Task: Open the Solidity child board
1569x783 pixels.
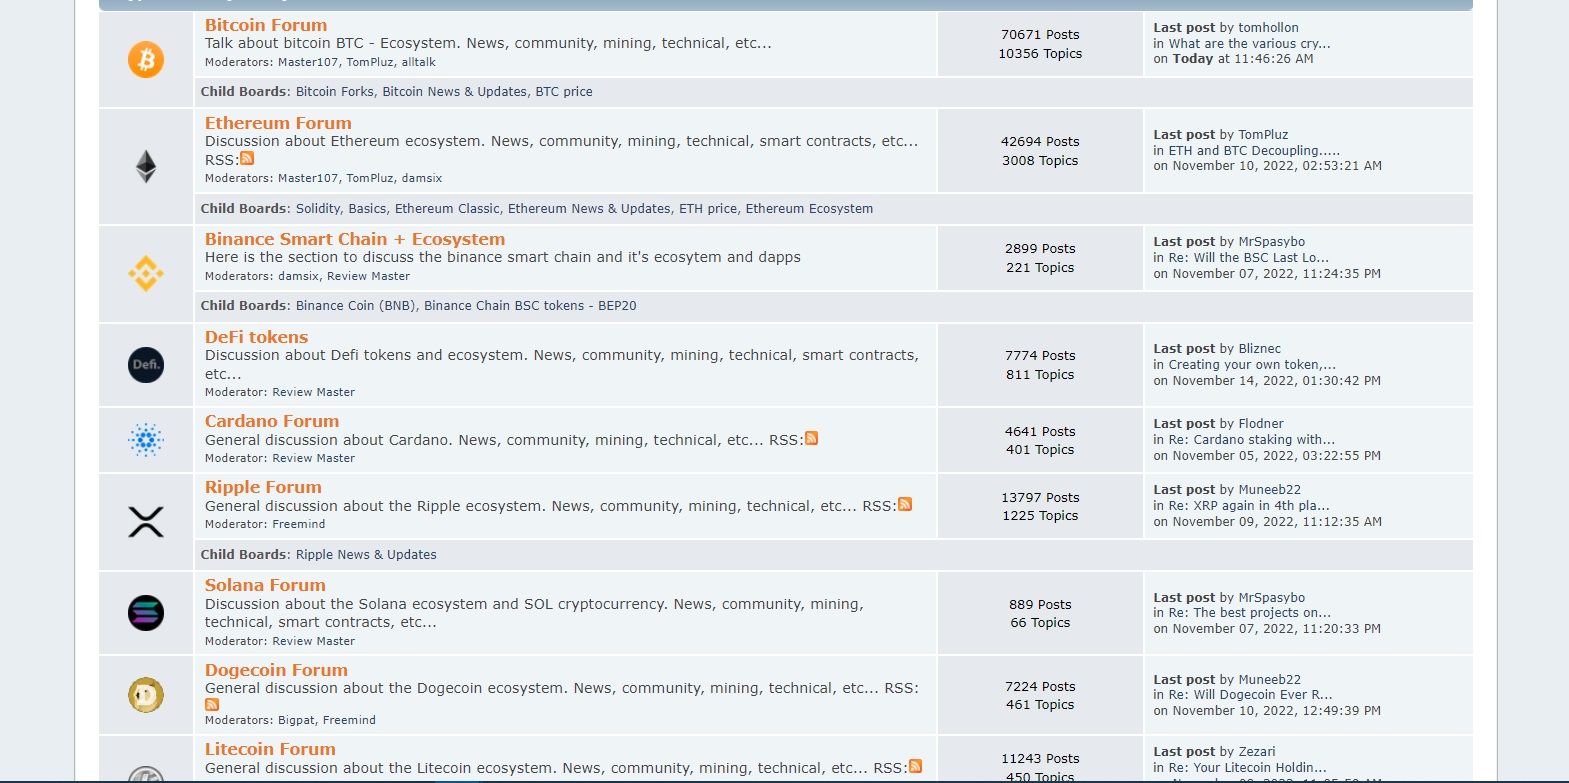Action: click(318, 209)
